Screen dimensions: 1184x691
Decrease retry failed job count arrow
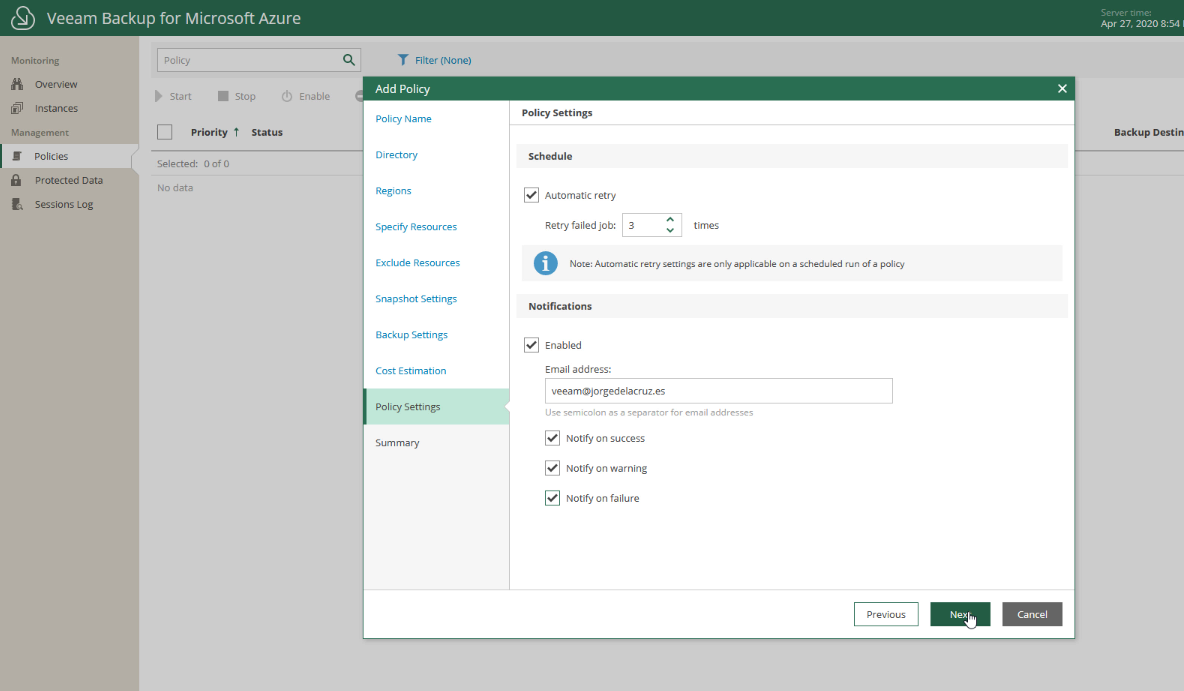click(x=670, y=230)
